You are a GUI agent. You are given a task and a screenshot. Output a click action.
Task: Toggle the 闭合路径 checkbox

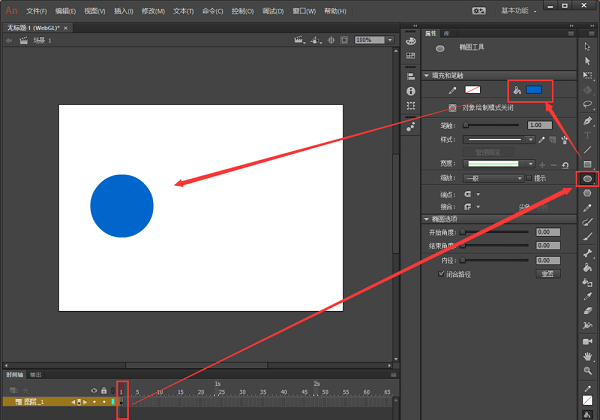[x=443, y=272]
